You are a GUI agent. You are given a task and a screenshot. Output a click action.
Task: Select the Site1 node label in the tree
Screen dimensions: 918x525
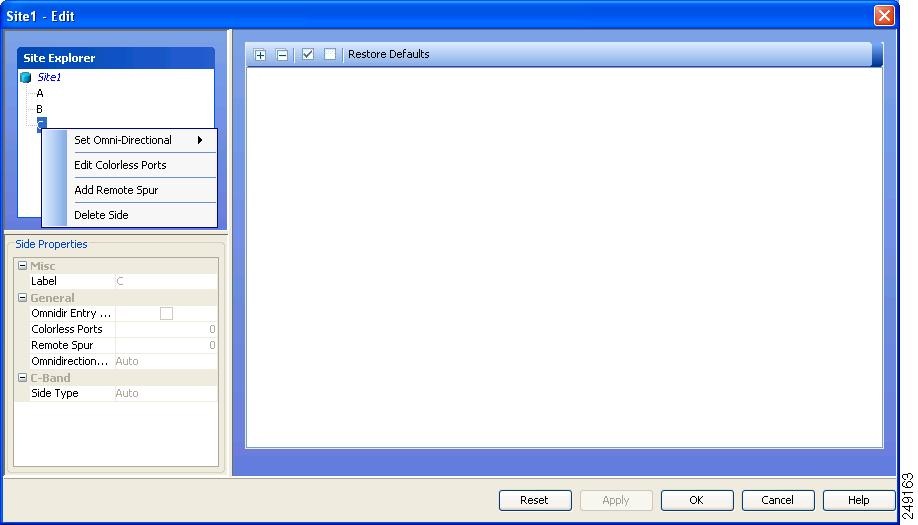coord(49,77)
